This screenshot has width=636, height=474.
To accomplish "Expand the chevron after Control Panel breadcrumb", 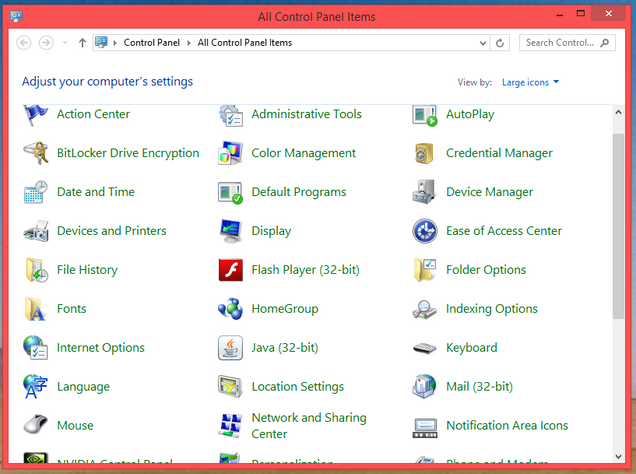I will [x=189, y=43].
